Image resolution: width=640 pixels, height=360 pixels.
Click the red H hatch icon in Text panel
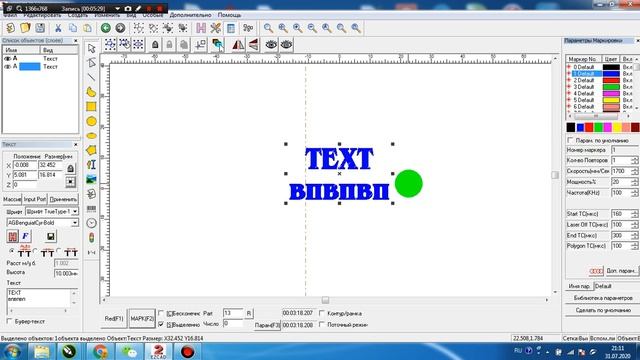click(13, 236)
